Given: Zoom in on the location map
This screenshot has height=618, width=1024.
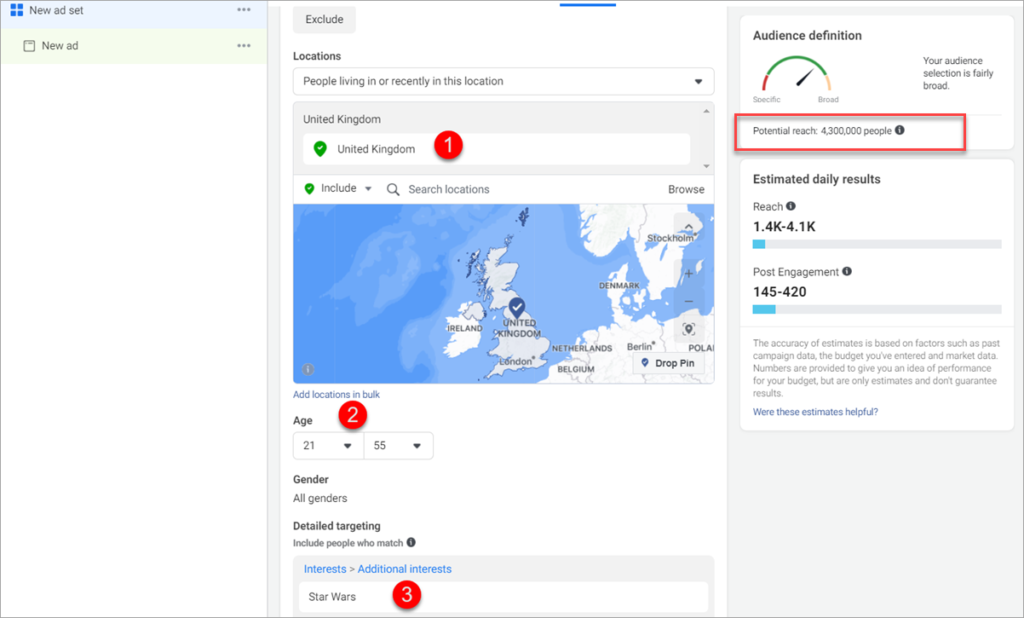Looking at the screenshot, I should (688, 273).
